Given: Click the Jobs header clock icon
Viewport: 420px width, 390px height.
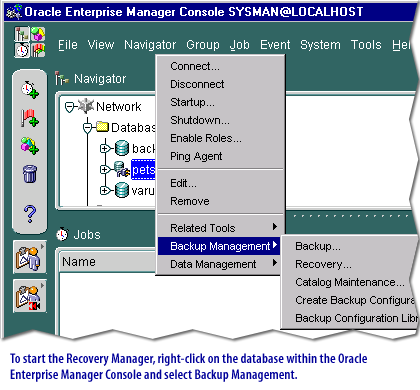Looking at the screenshot, I should click(x=62, y=234).
